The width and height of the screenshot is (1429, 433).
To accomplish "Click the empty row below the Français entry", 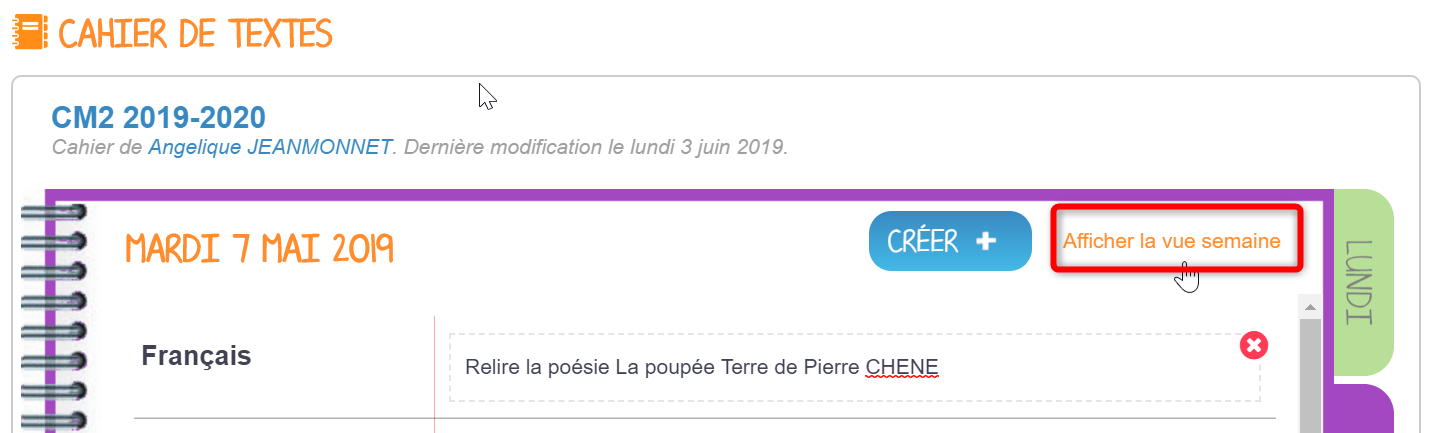I will (x=705, y=426).
